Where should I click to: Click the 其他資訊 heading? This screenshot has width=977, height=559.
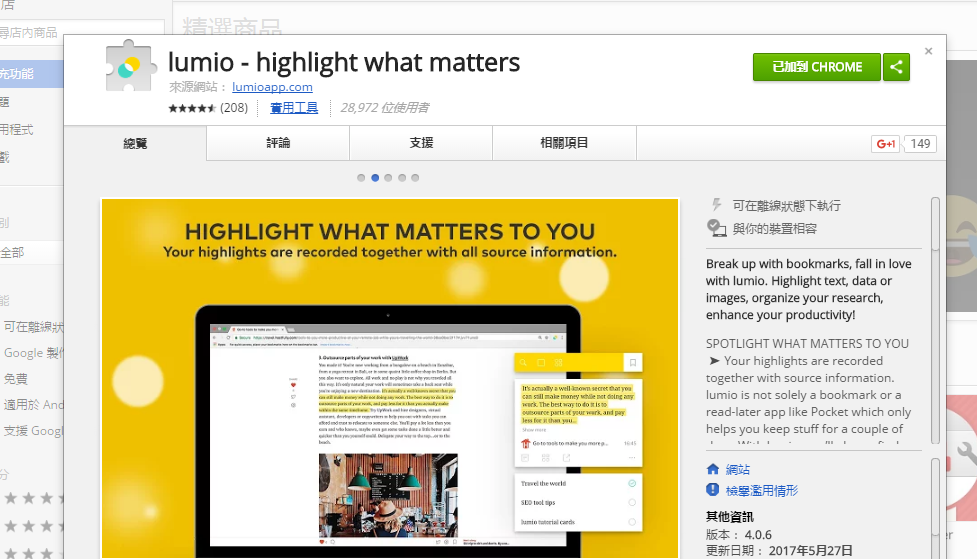coord(730,517)
